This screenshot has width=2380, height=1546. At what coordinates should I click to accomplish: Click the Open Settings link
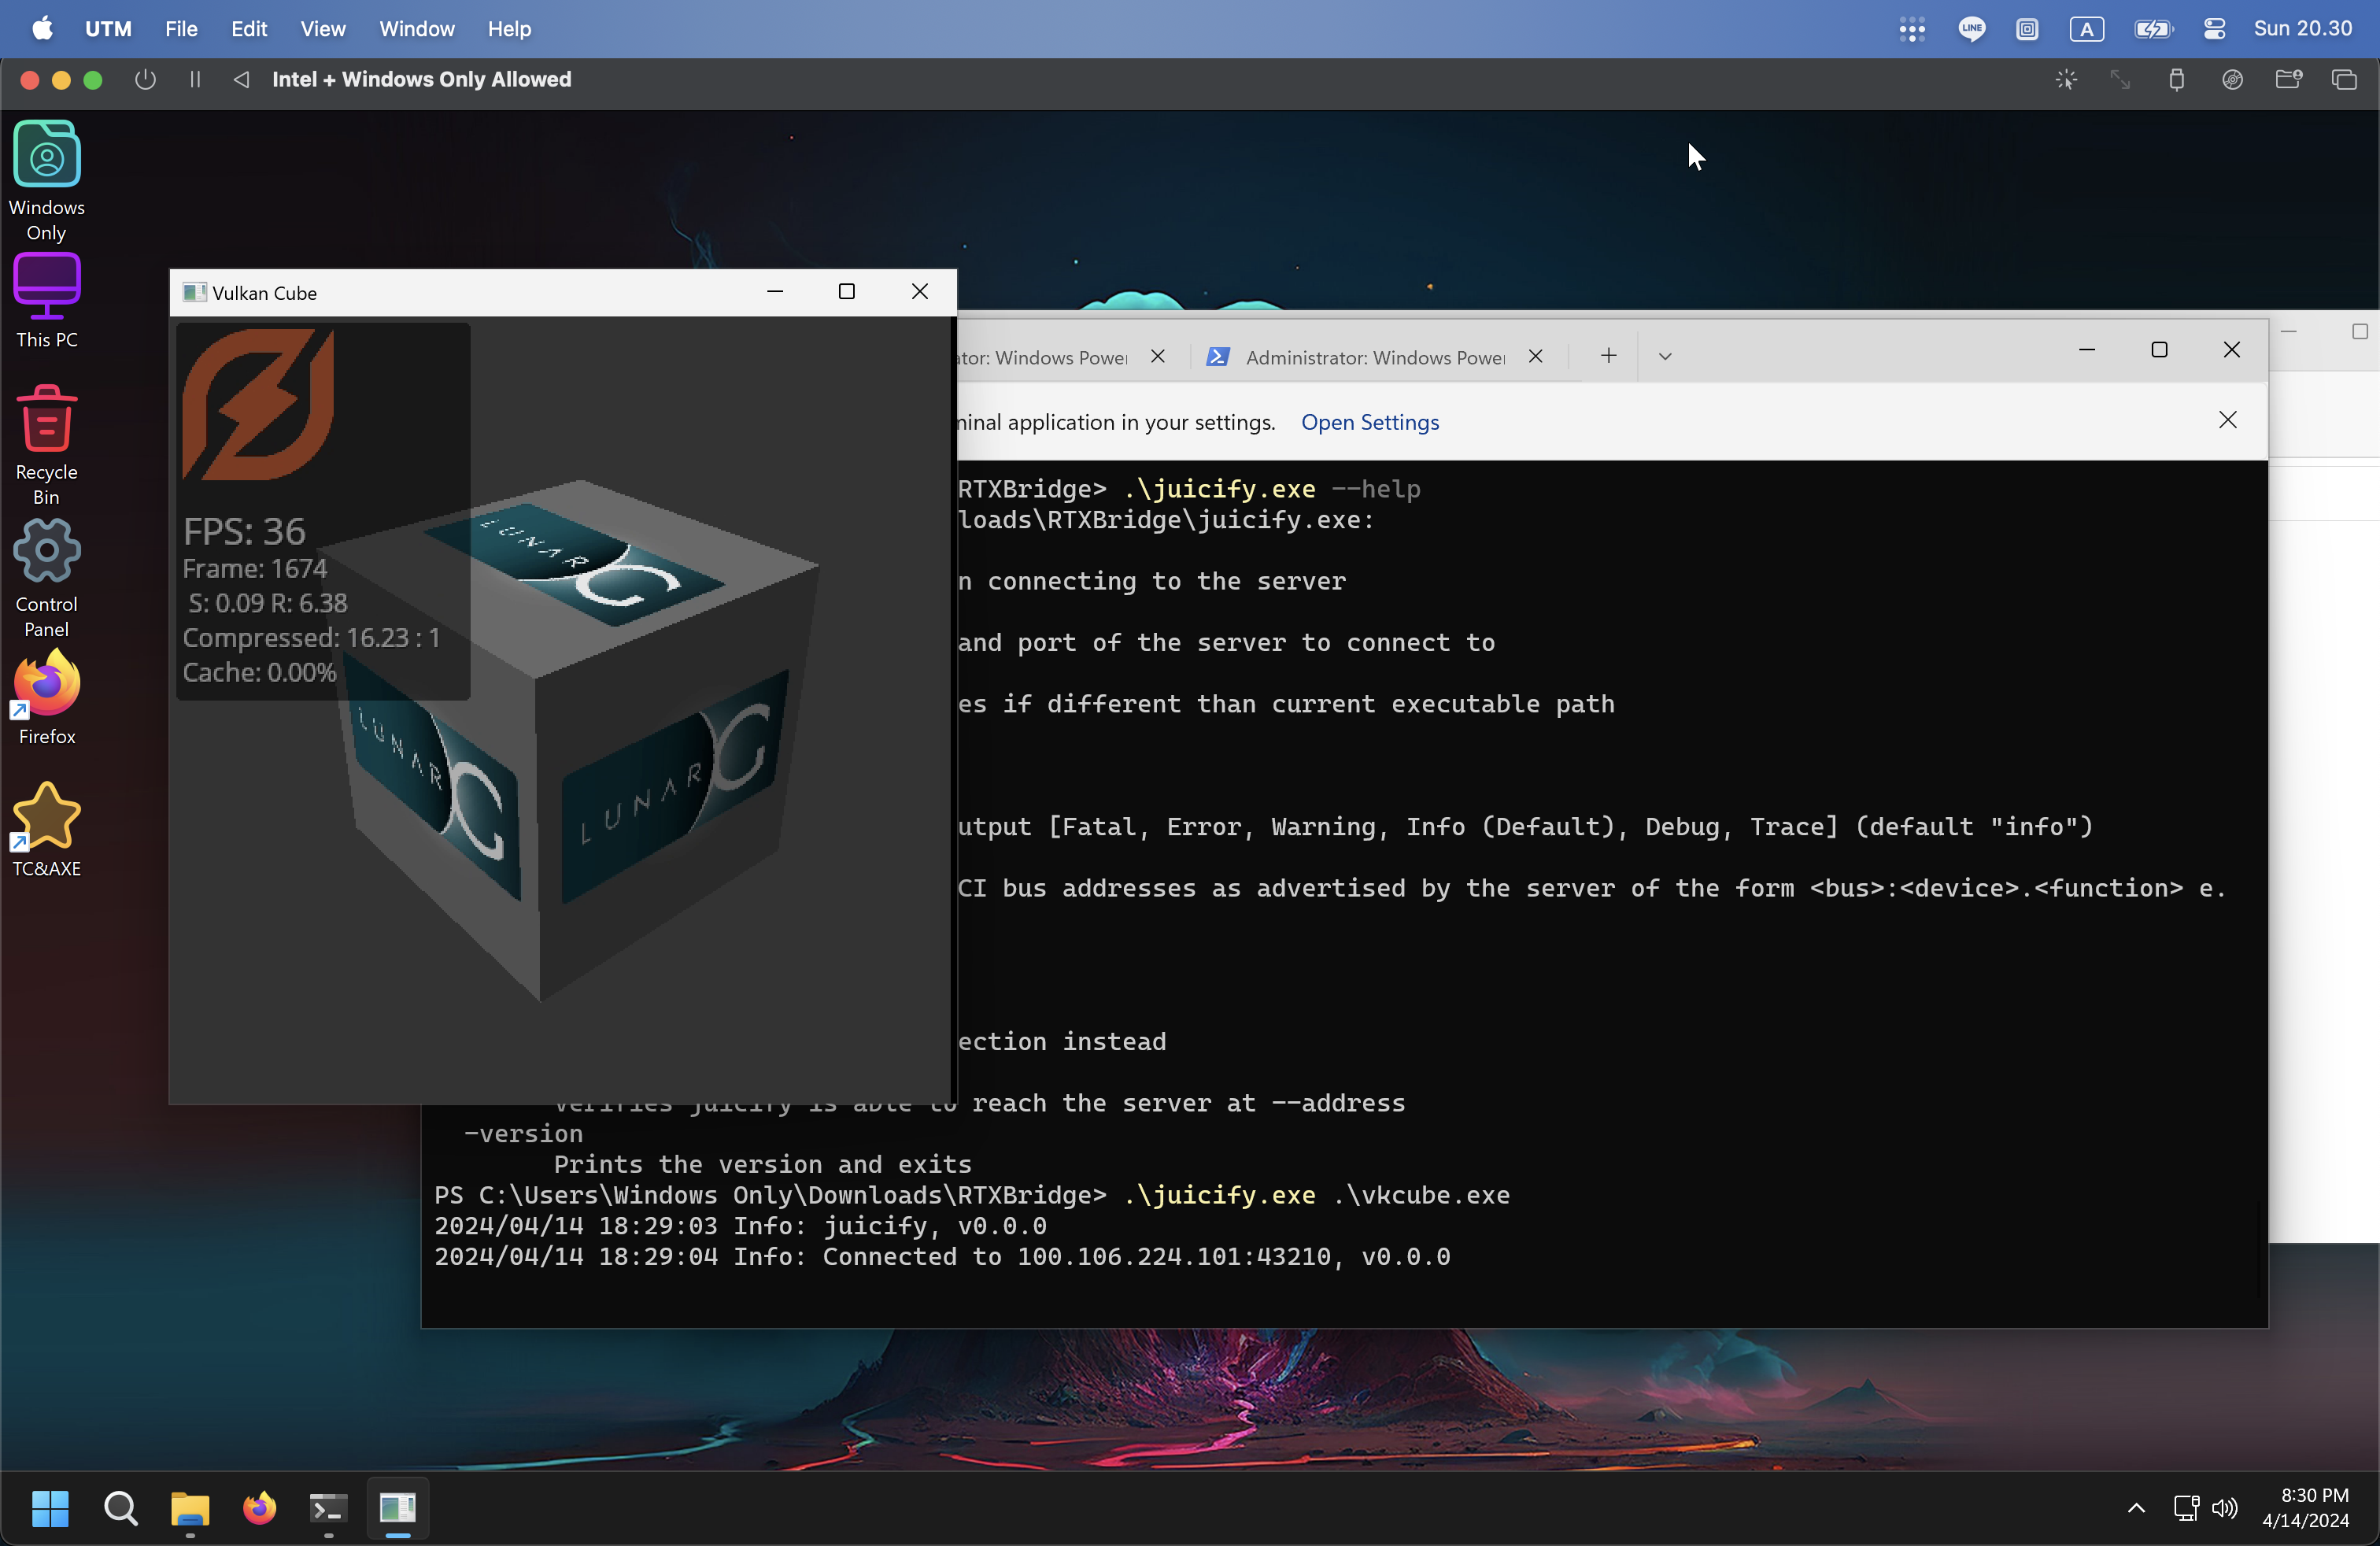pyautogui.click(x=1369, y=422)
